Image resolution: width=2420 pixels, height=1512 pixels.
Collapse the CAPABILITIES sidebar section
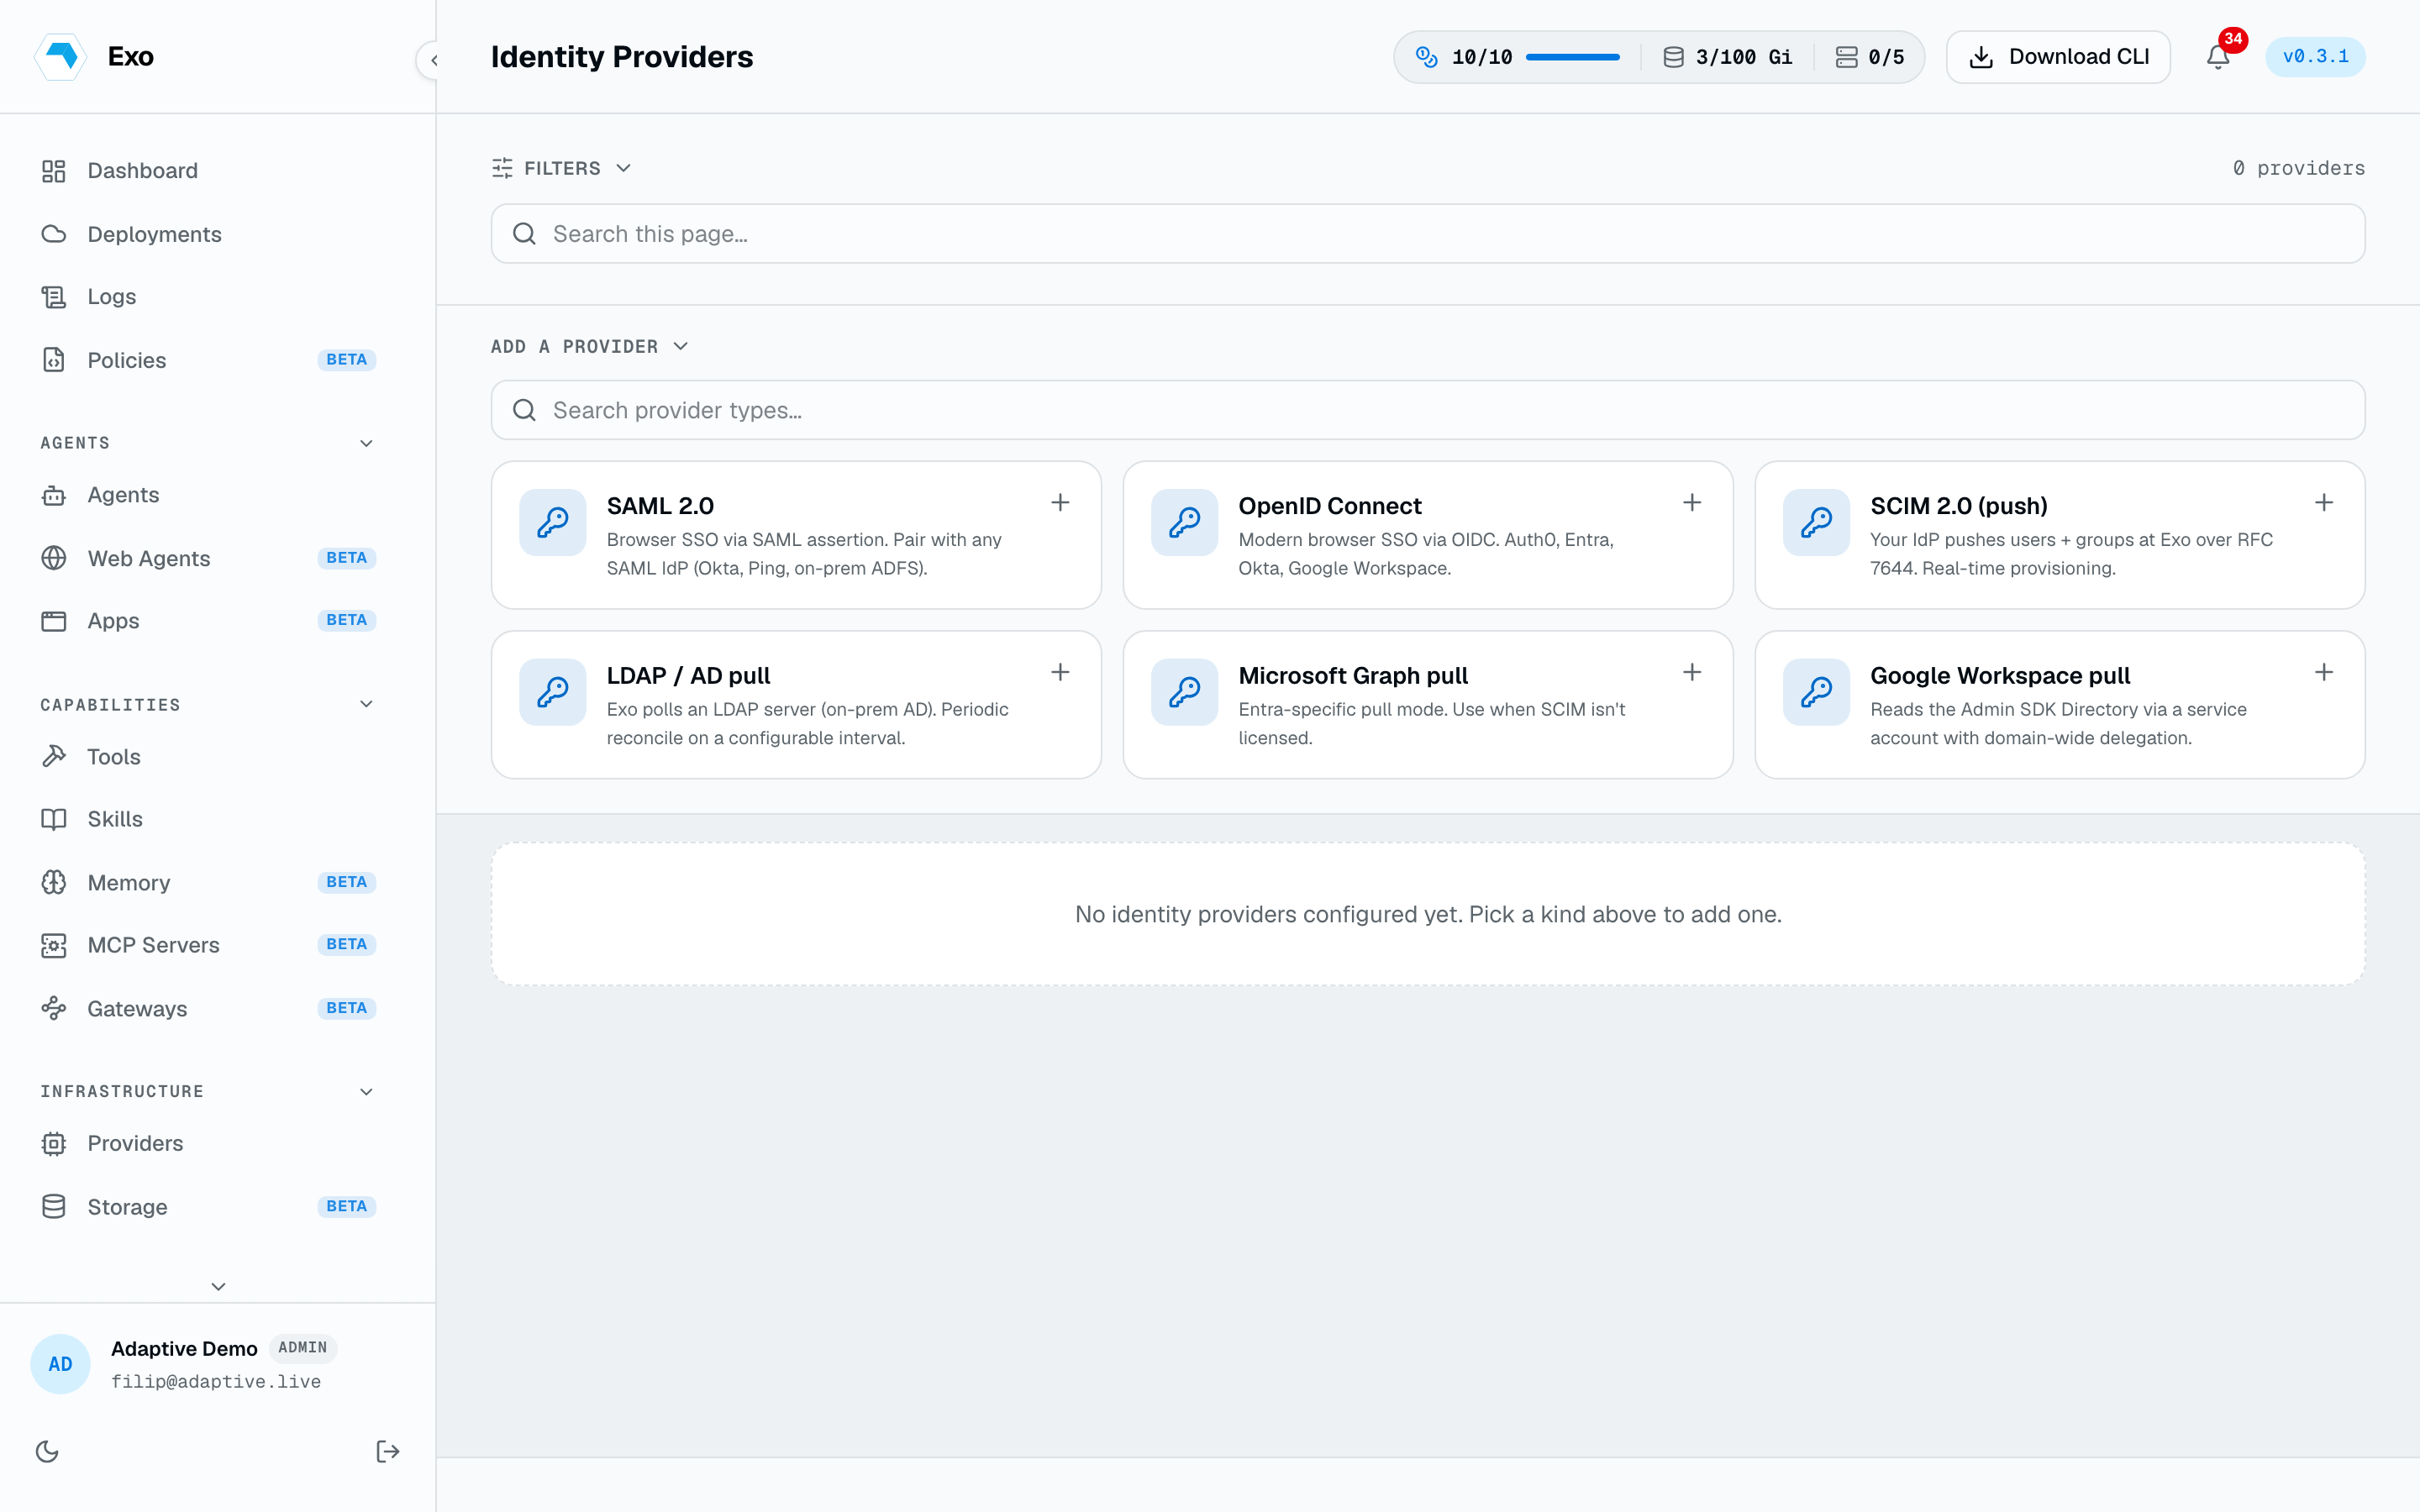pyautogui.click(x=366, y=704)
